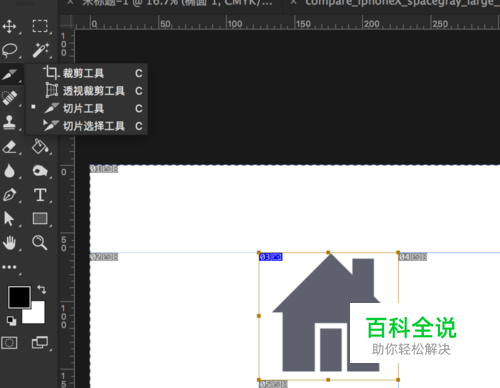Switch to the compare_iphonex_spacegray_large tab

coord(402,3)
